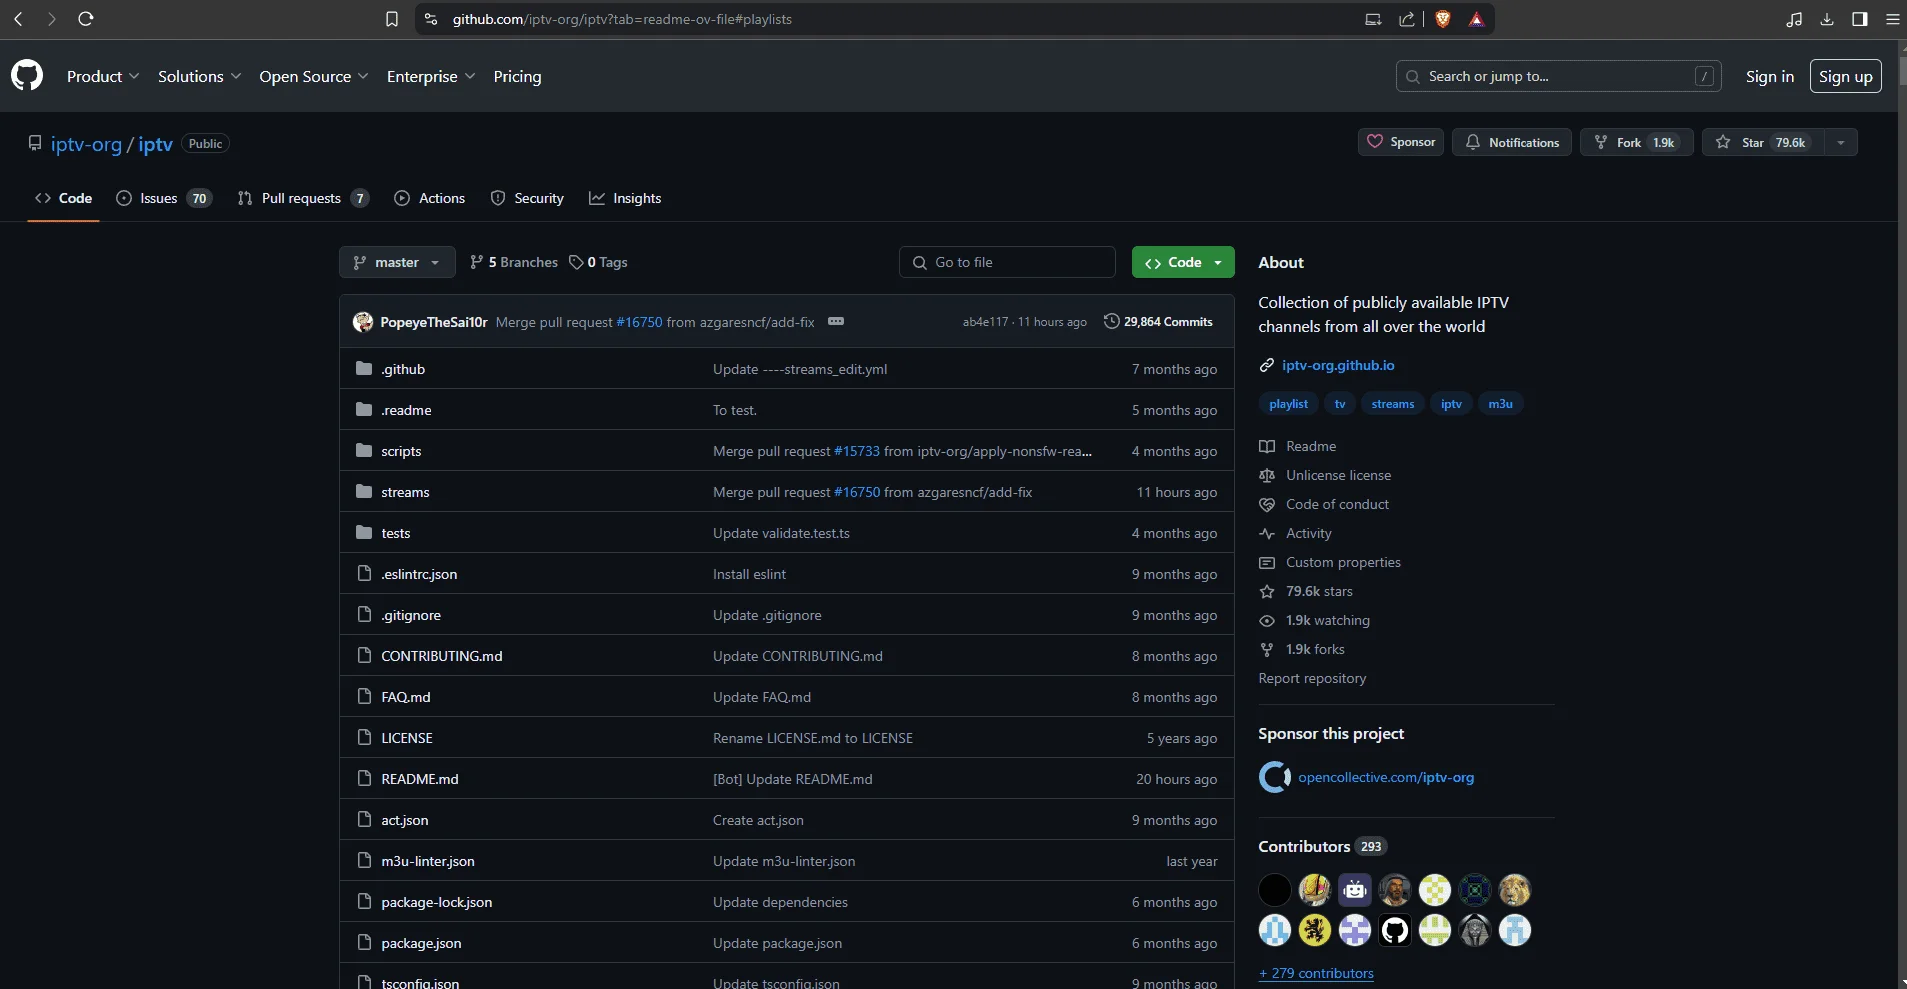Screen dimensions: 1907x989
Task: Open browser downloads icon
Action: 1827,19
